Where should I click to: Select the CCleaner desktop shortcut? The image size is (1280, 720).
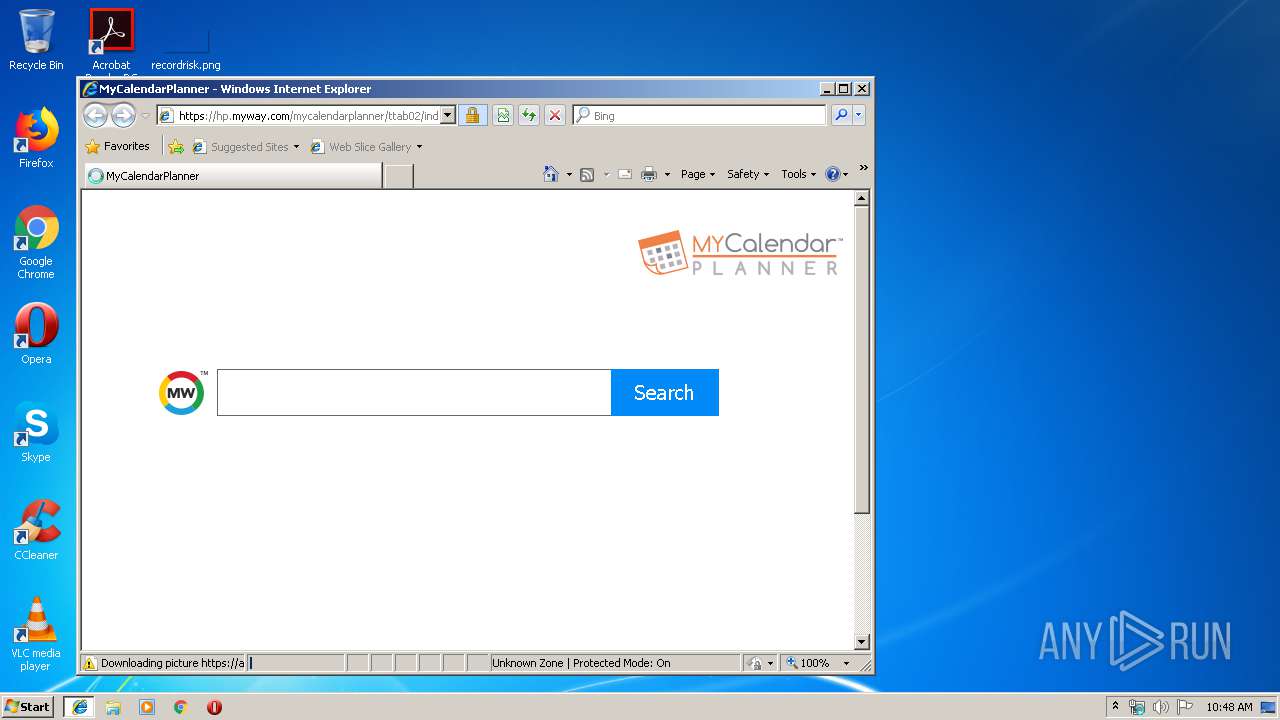pyautogui.click(x=36, y=530)
